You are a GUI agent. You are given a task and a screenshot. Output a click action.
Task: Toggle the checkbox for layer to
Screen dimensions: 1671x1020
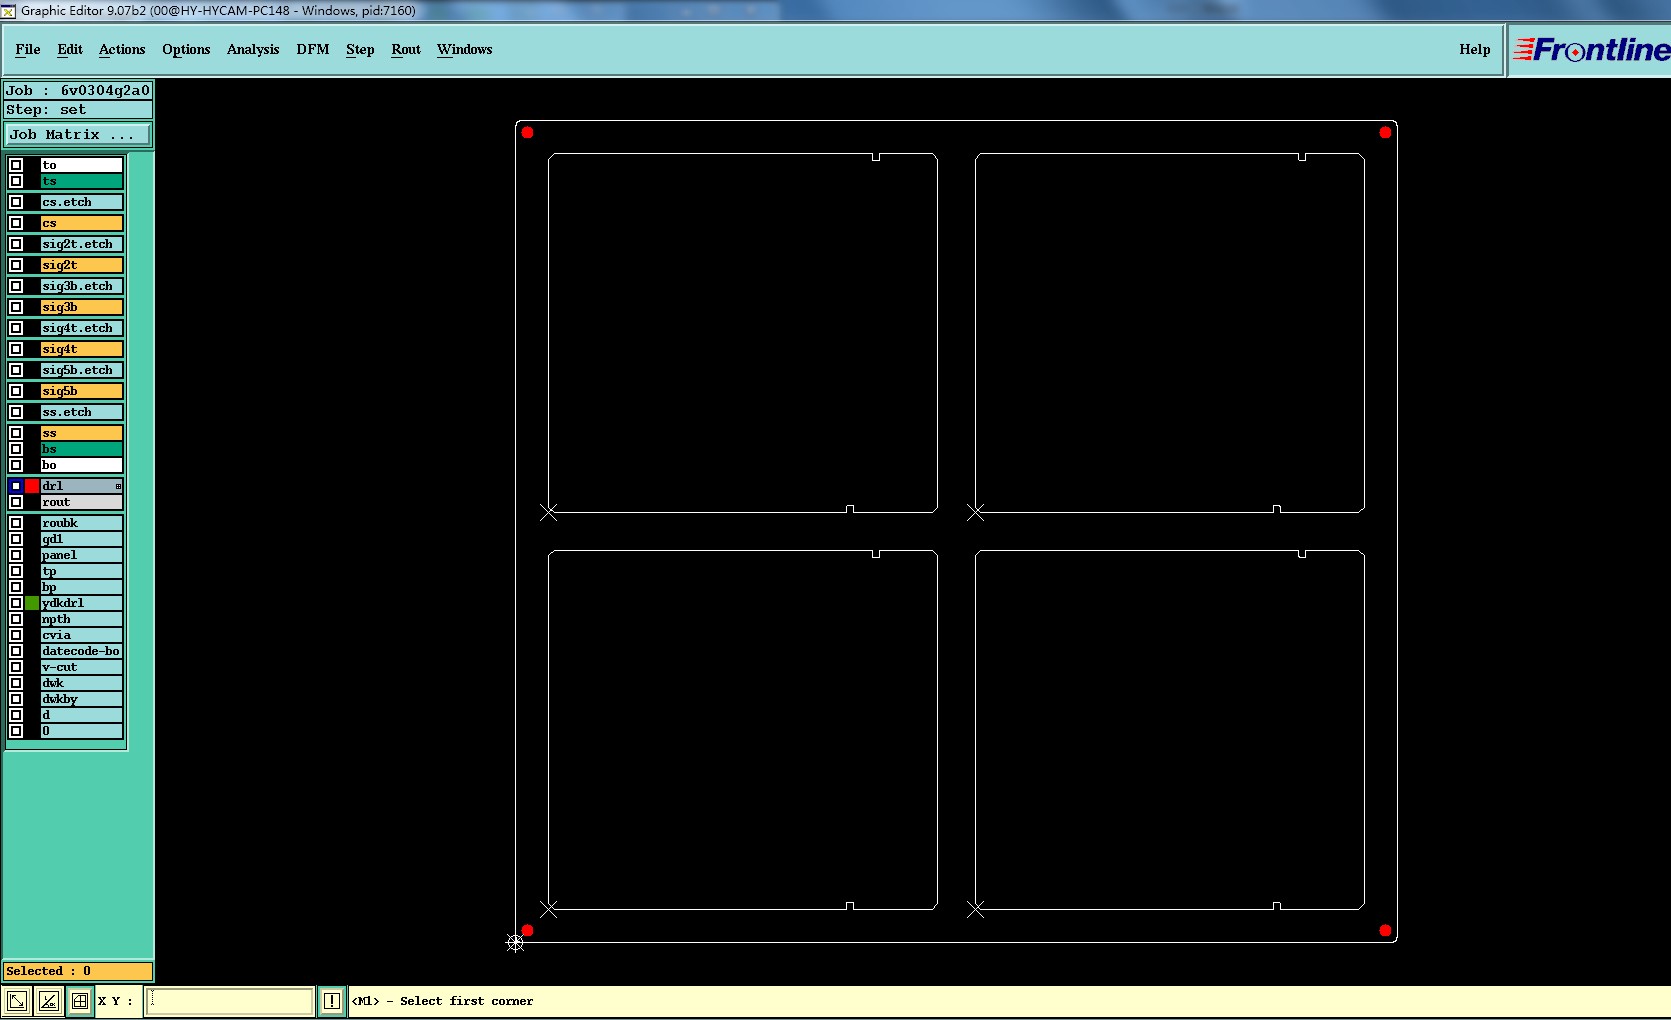(x=16, y=165)
